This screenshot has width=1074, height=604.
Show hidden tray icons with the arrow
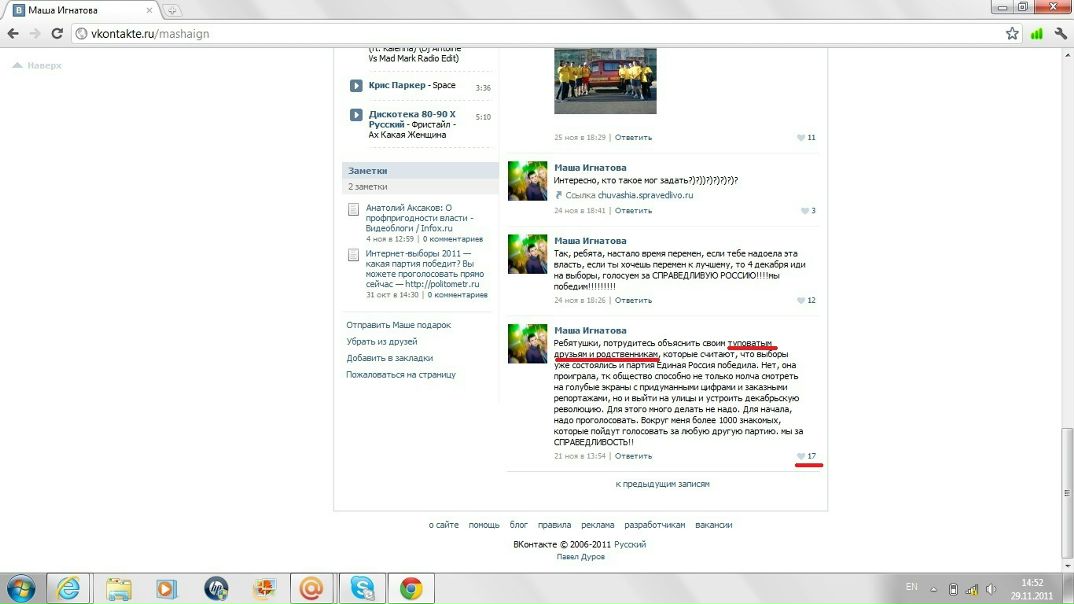pyautogui.click(x=933, y=589)
